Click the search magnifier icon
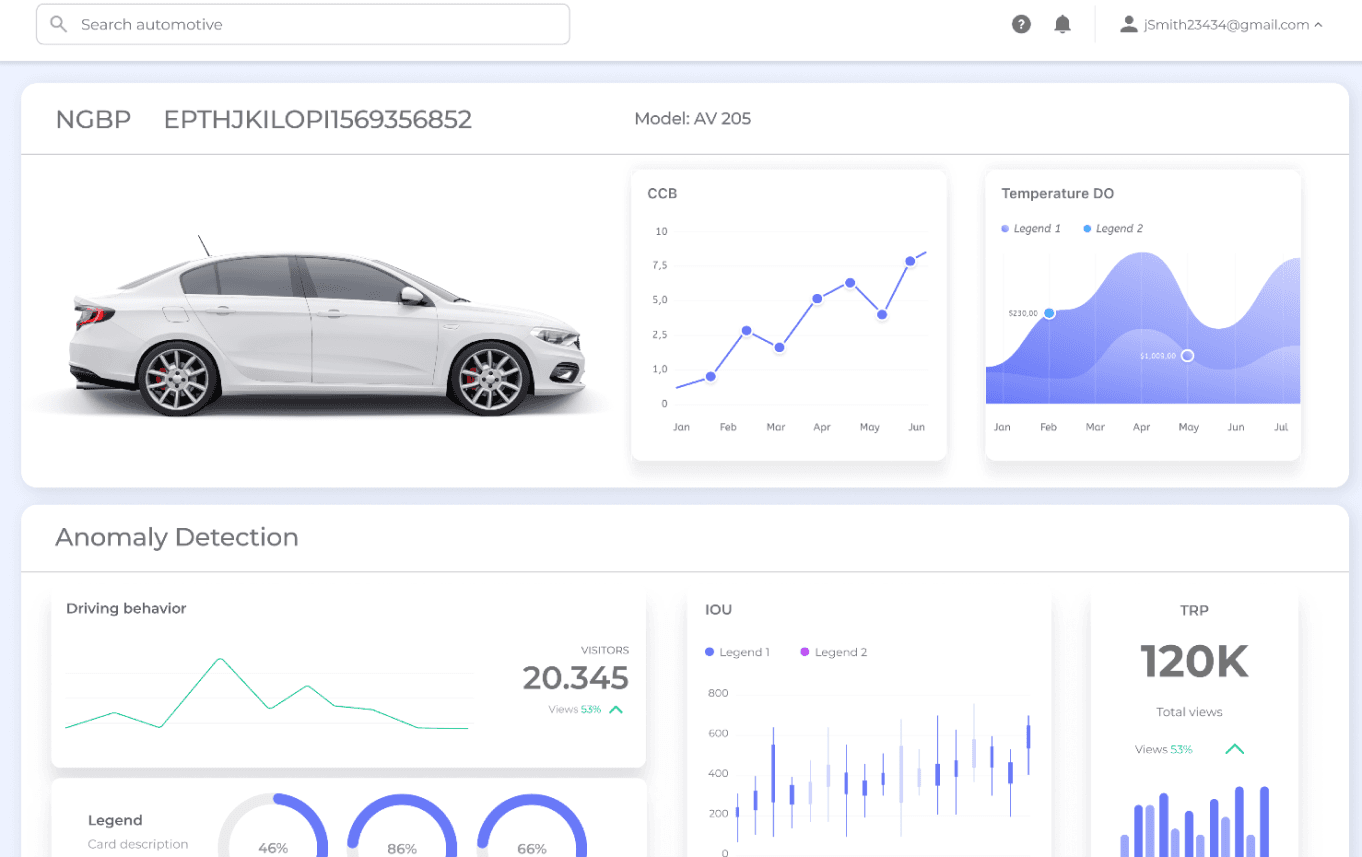The height and width of the screenshot is (857, 1362). (58, 24)
